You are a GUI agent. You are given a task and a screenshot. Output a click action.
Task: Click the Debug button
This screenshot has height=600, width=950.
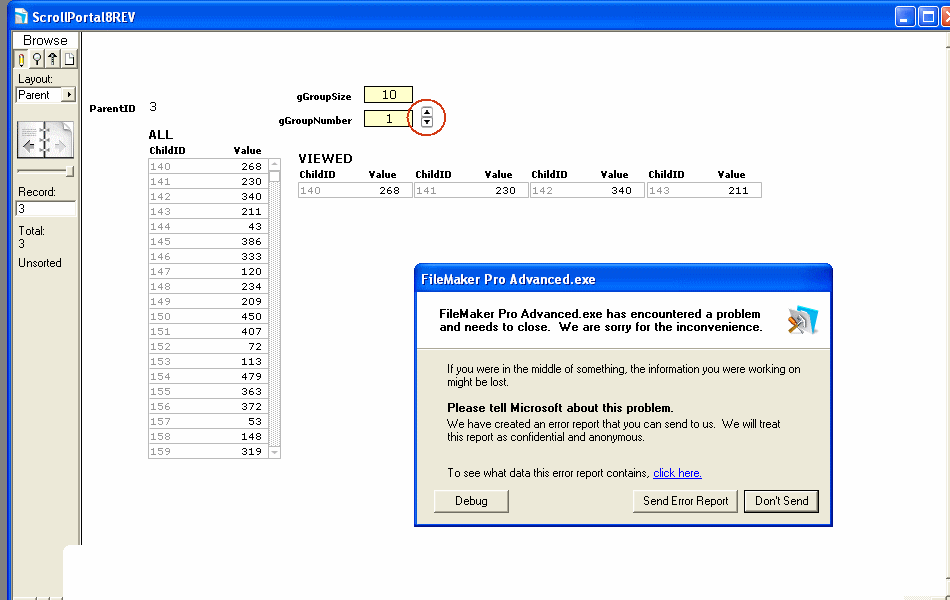click(471, 501)
